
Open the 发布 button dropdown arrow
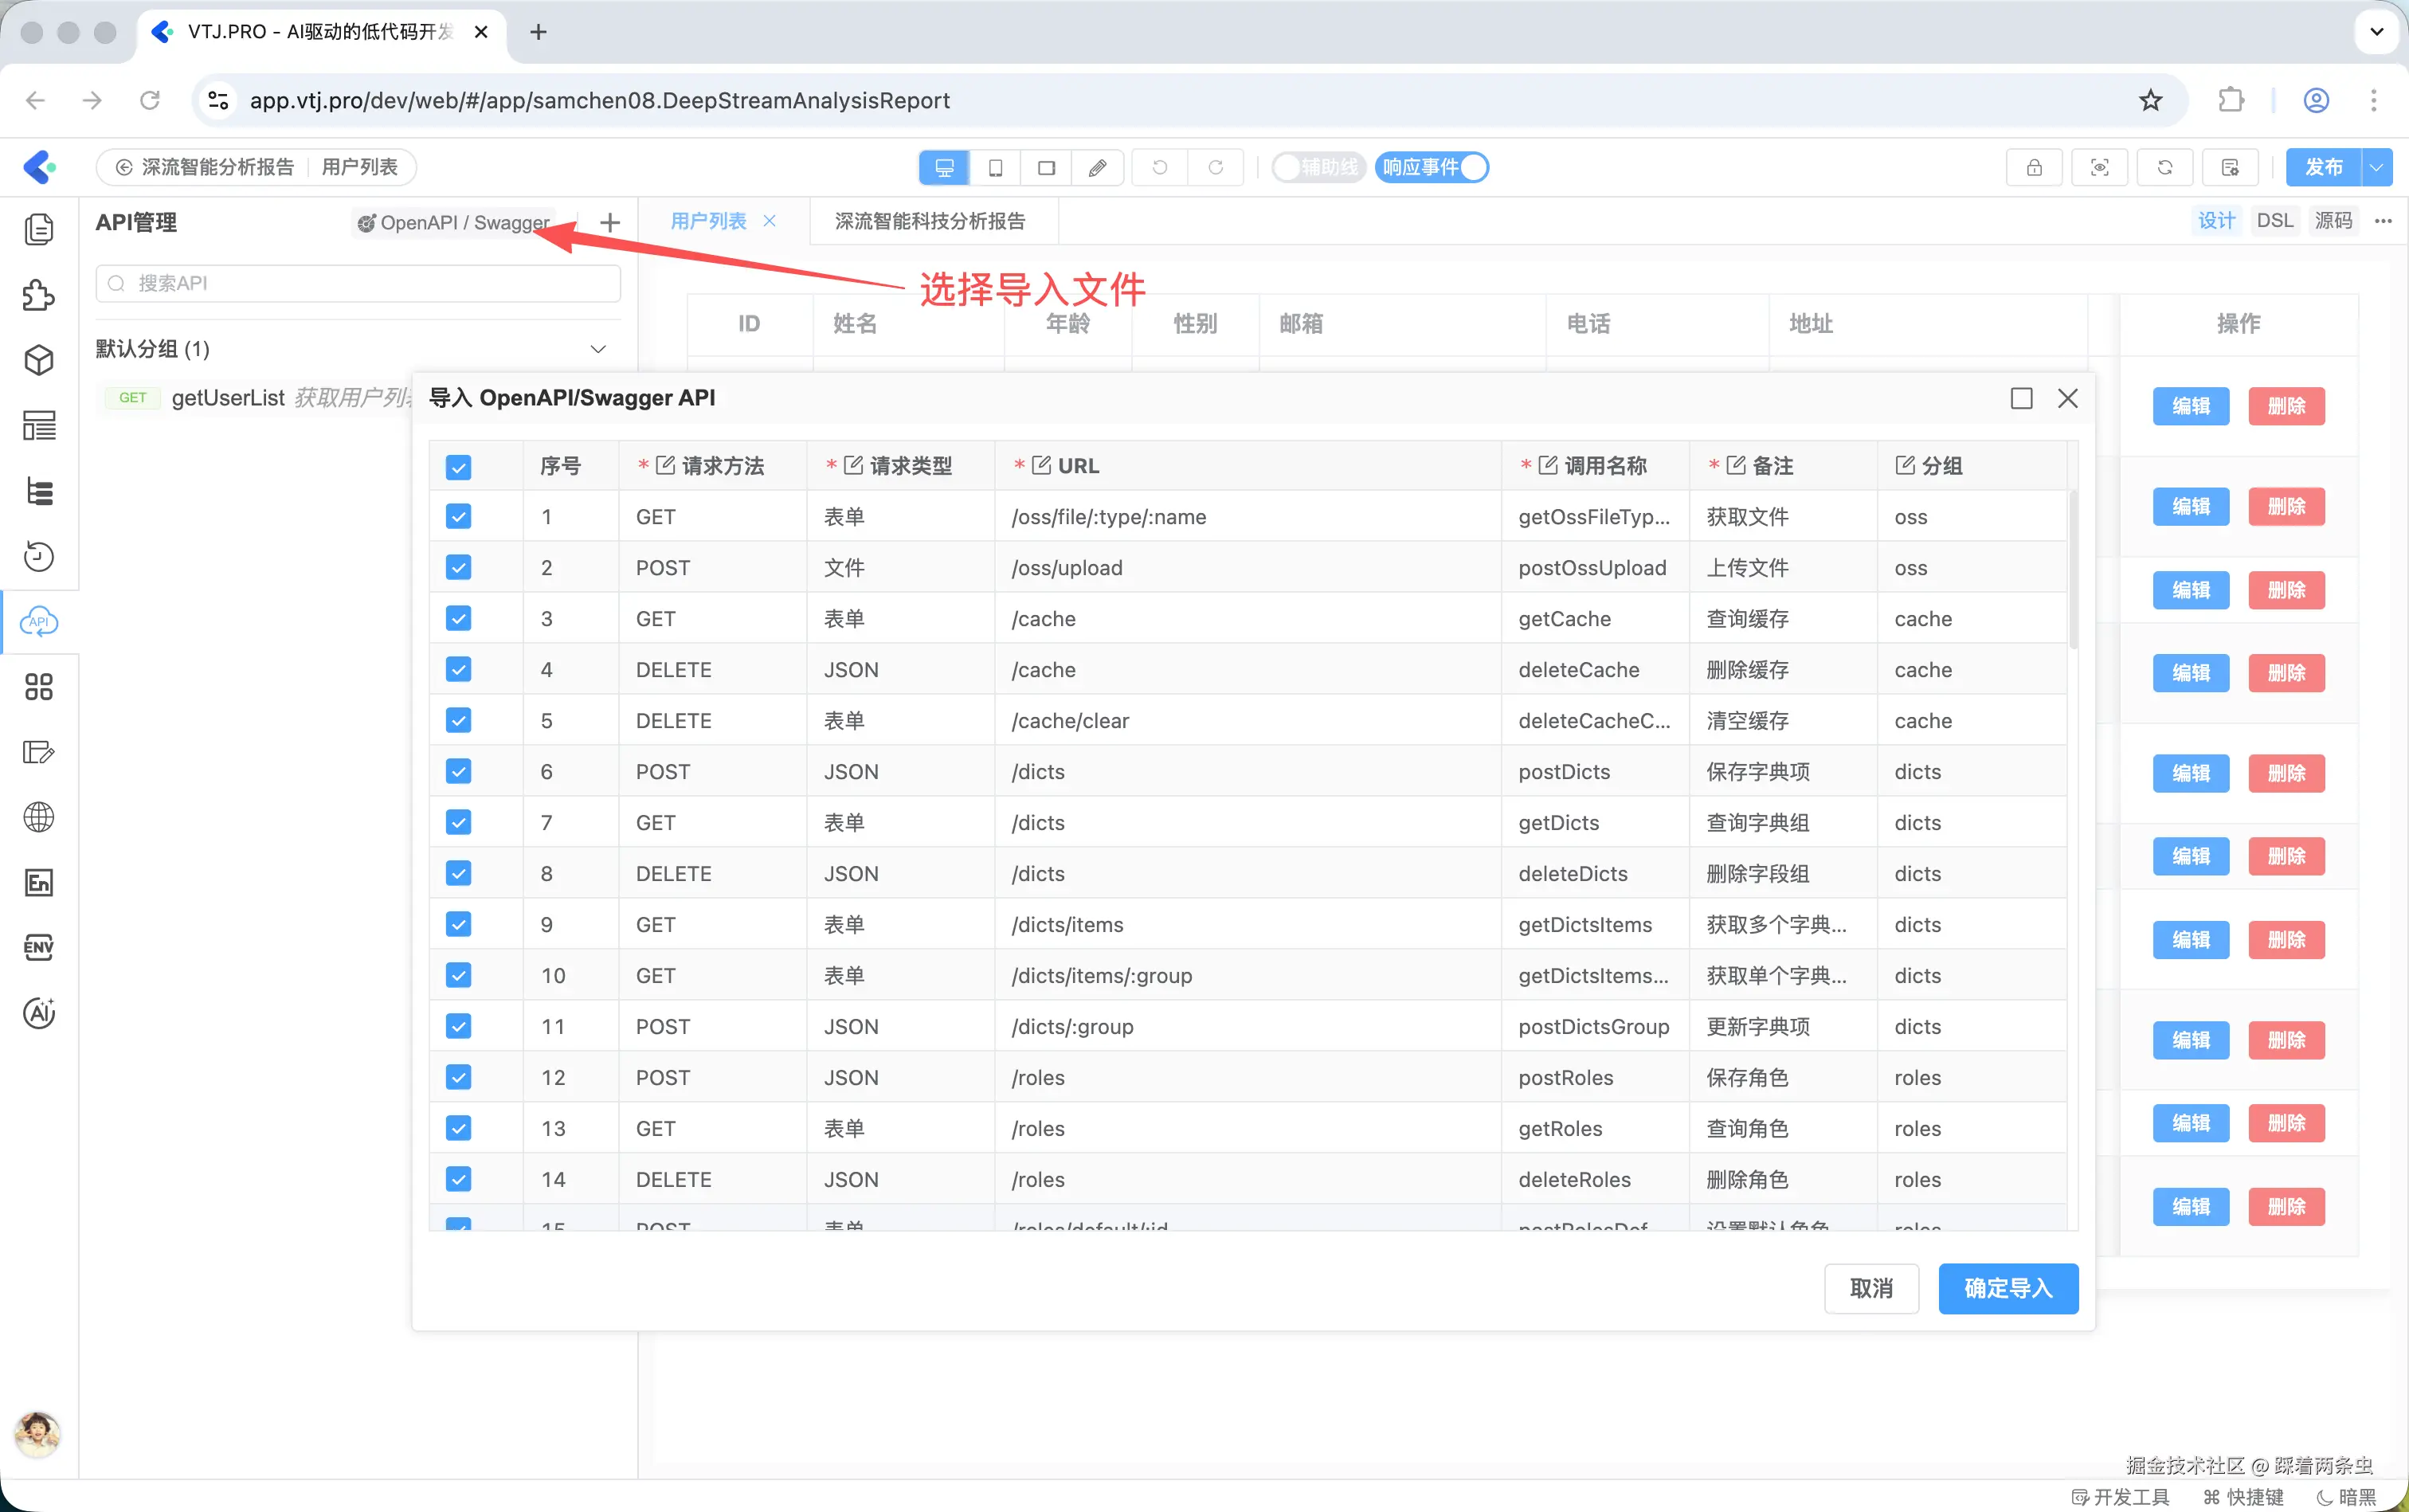[2376, 167]
